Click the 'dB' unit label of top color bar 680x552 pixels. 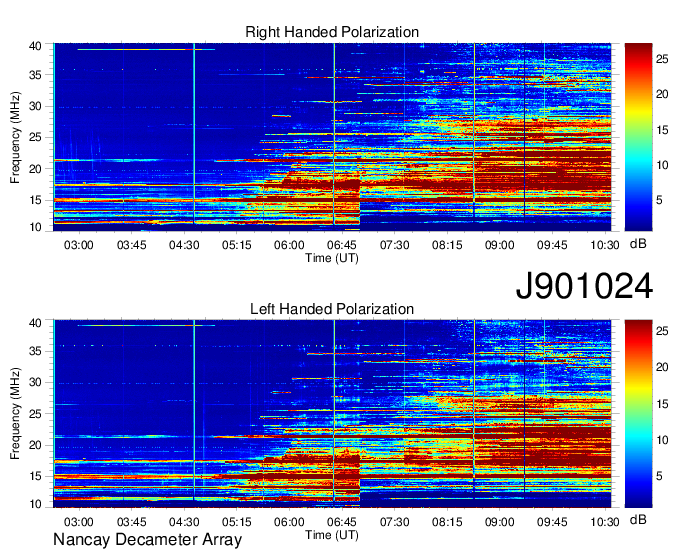tap(638, 244)
